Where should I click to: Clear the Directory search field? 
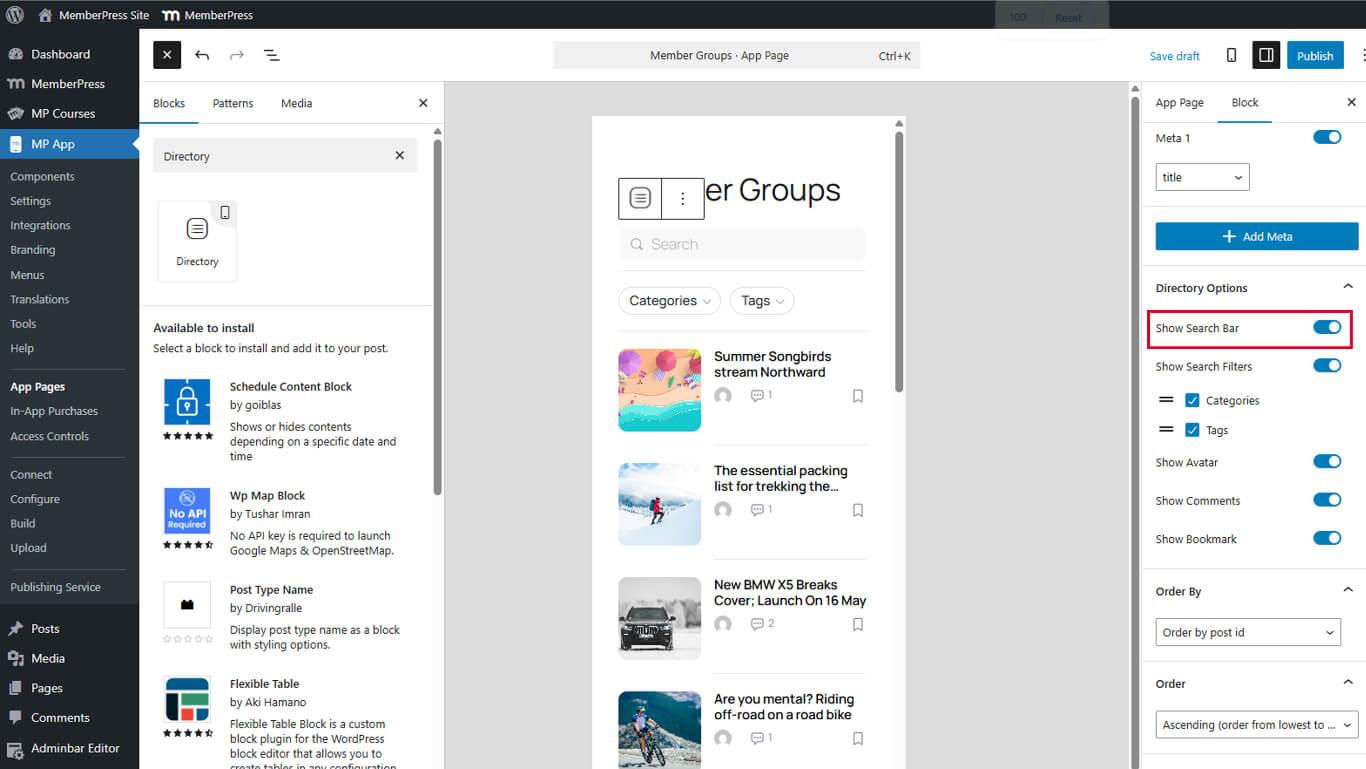coord(398,155)
